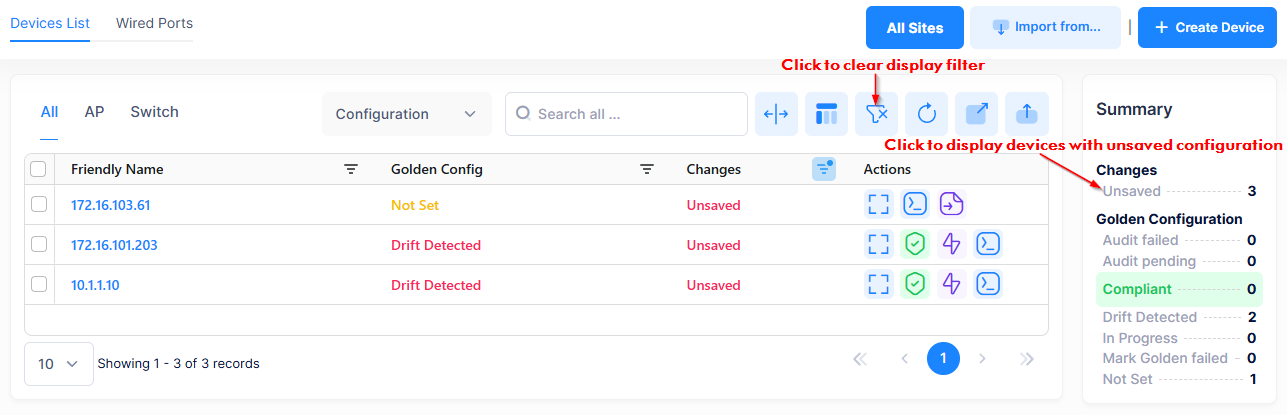Open the column layout chooser icon
1287x415 pixels.
[x=826, y=114]
